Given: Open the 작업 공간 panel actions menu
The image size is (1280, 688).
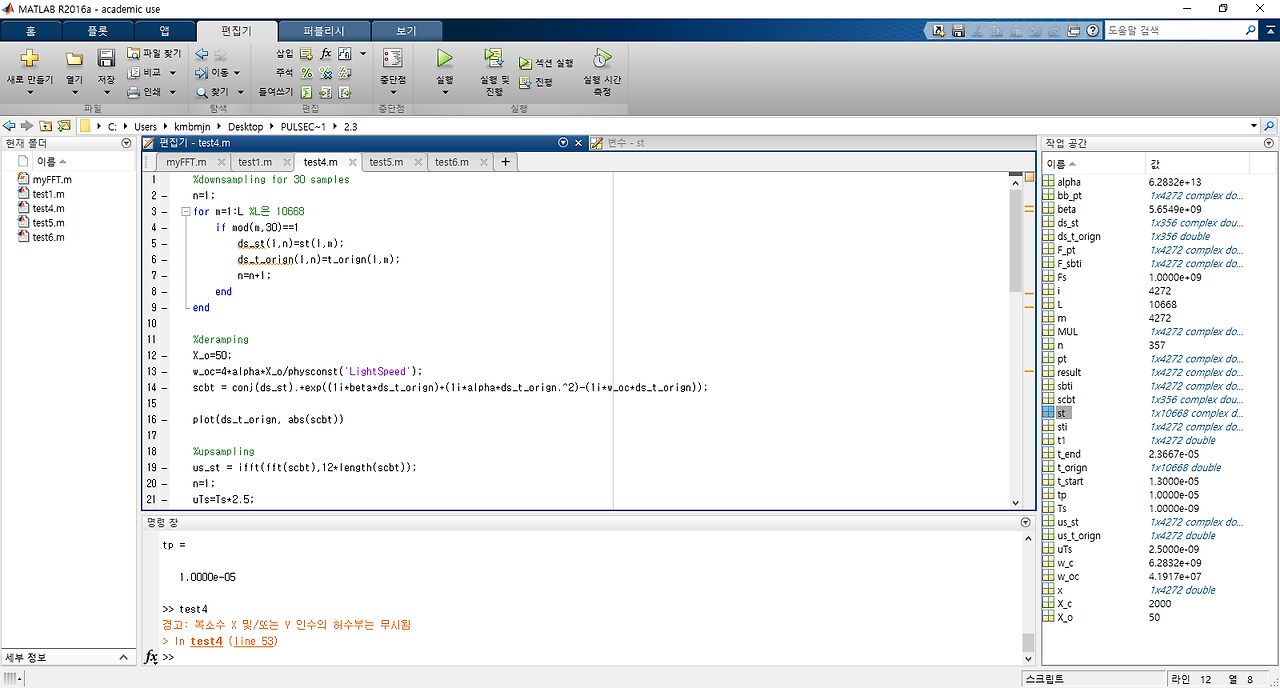Looking at the screenshot, I should click(x=1271, y=143).
